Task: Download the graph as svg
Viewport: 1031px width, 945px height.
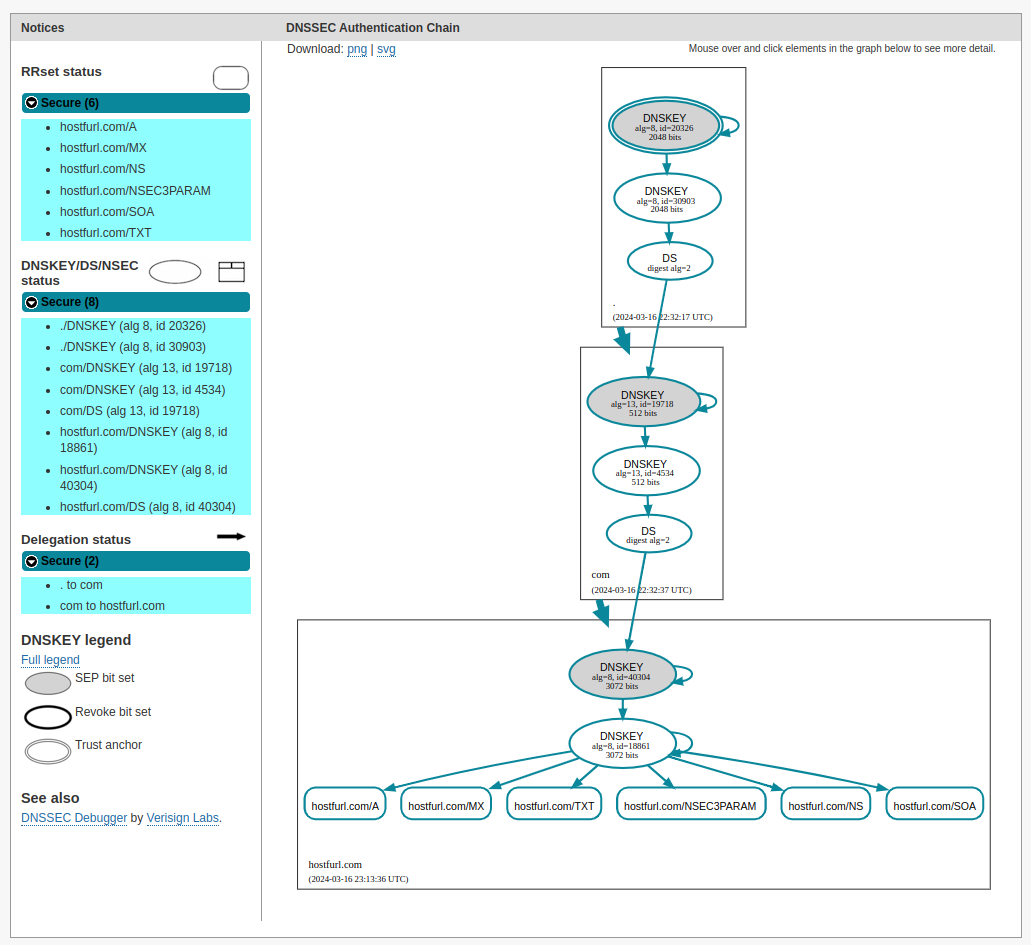Action: tap(386, 49)
